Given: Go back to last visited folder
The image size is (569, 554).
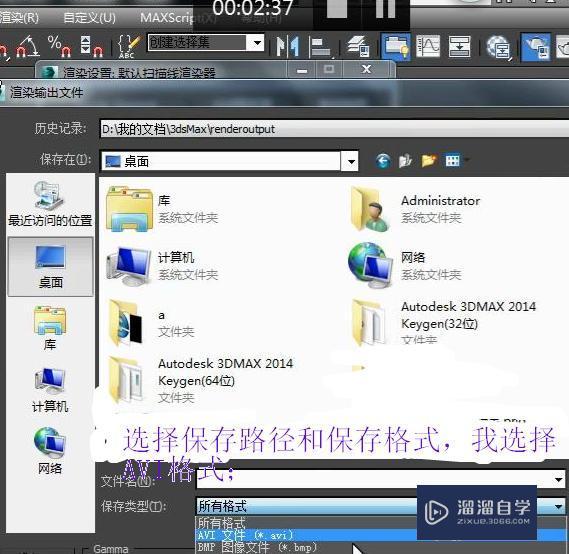Looking at the screenshot, I should point(383,160).
